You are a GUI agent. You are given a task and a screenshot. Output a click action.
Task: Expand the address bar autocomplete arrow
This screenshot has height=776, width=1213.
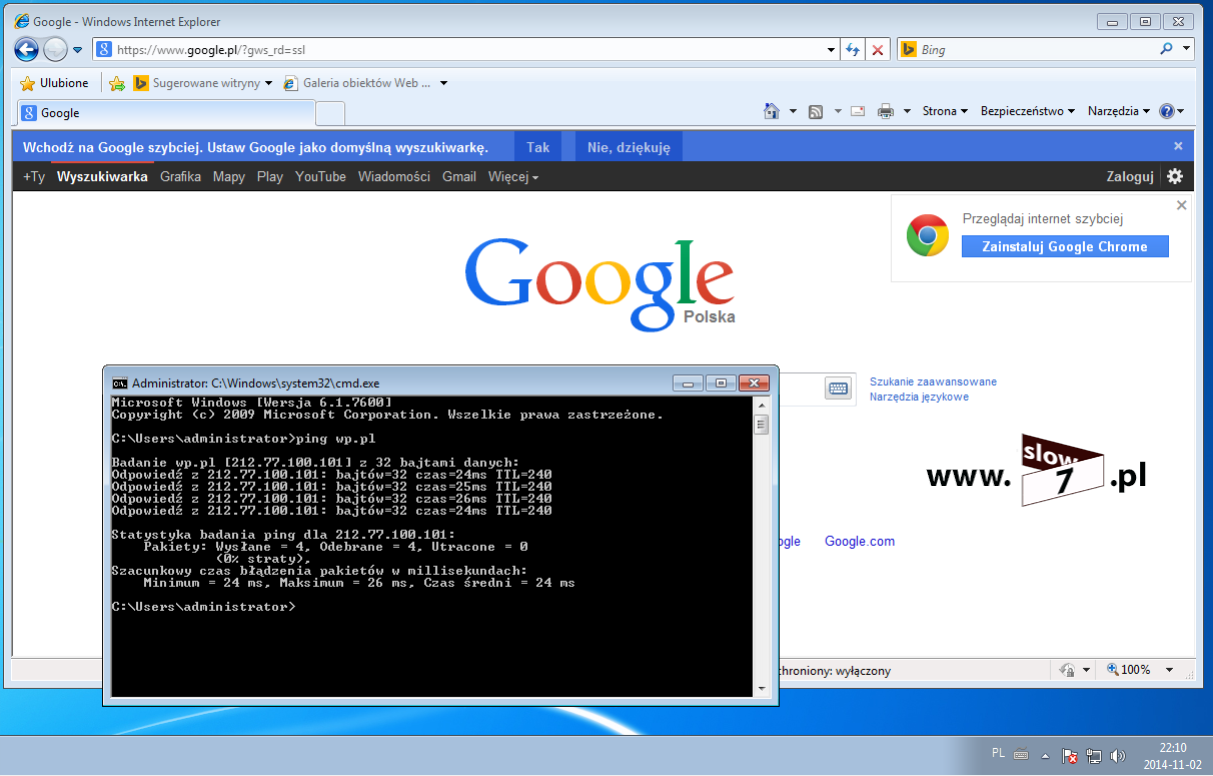tap(832, 49)
